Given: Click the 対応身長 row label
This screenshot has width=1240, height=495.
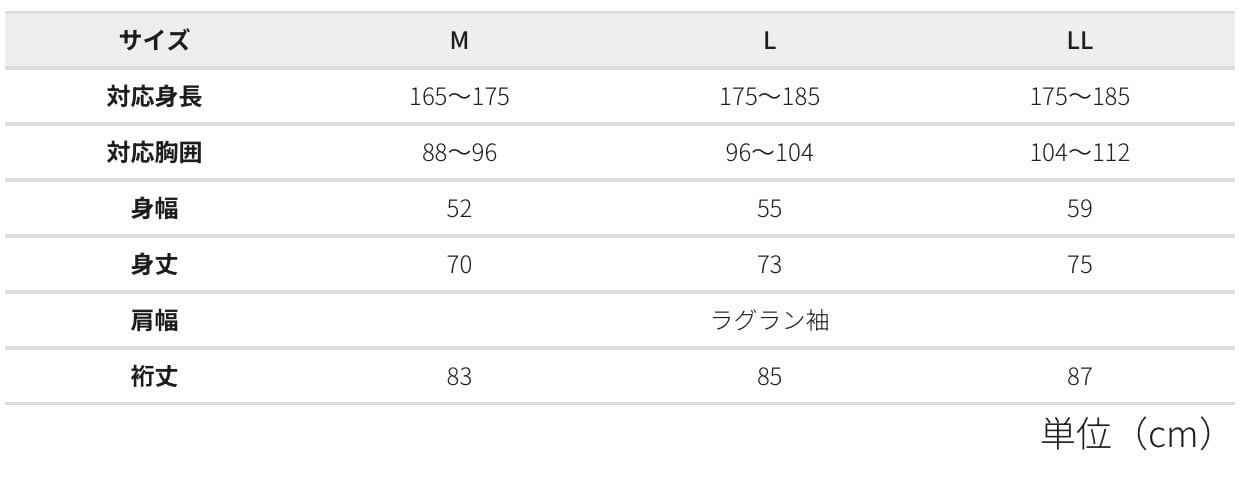Looking at the screenshot, I should 154,97.
